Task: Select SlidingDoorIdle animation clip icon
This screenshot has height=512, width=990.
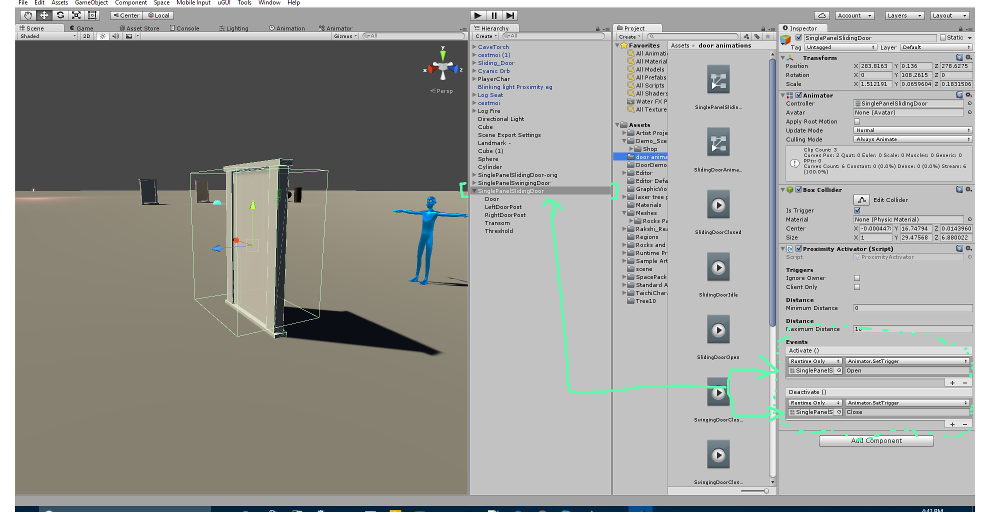Action: coord(719,268)
